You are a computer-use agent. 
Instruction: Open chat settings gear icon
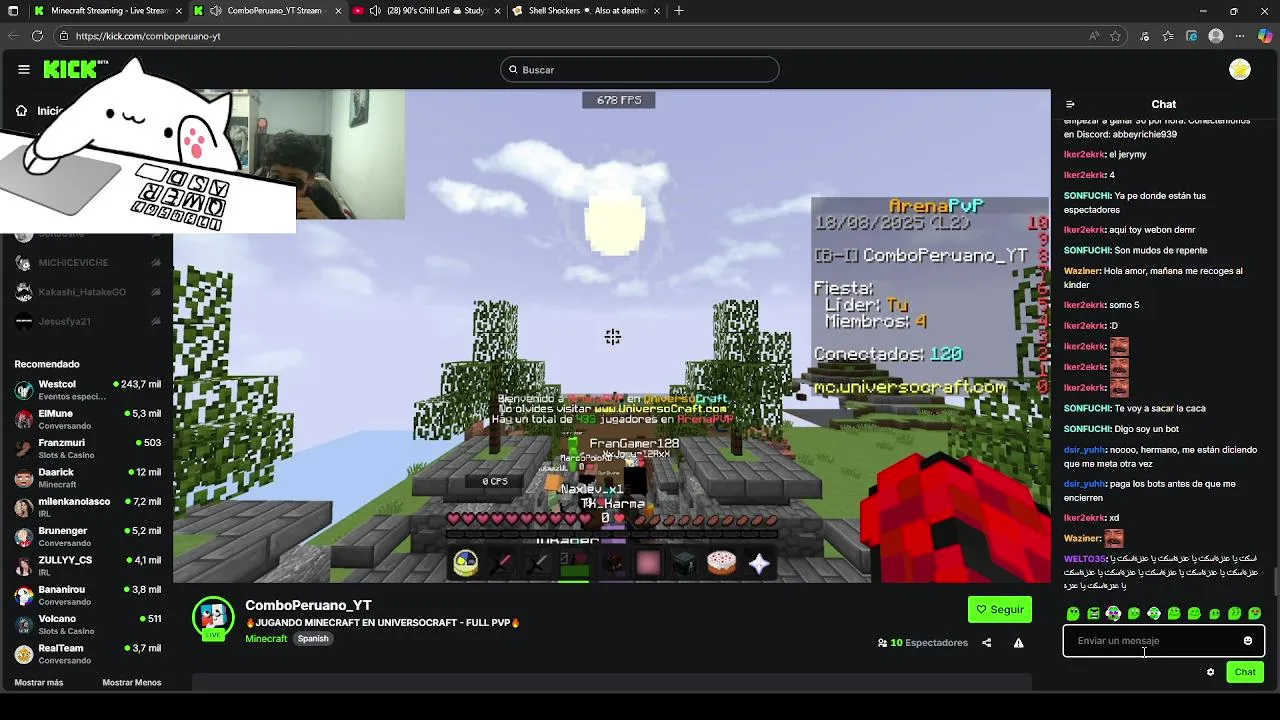coord(1210,672)
